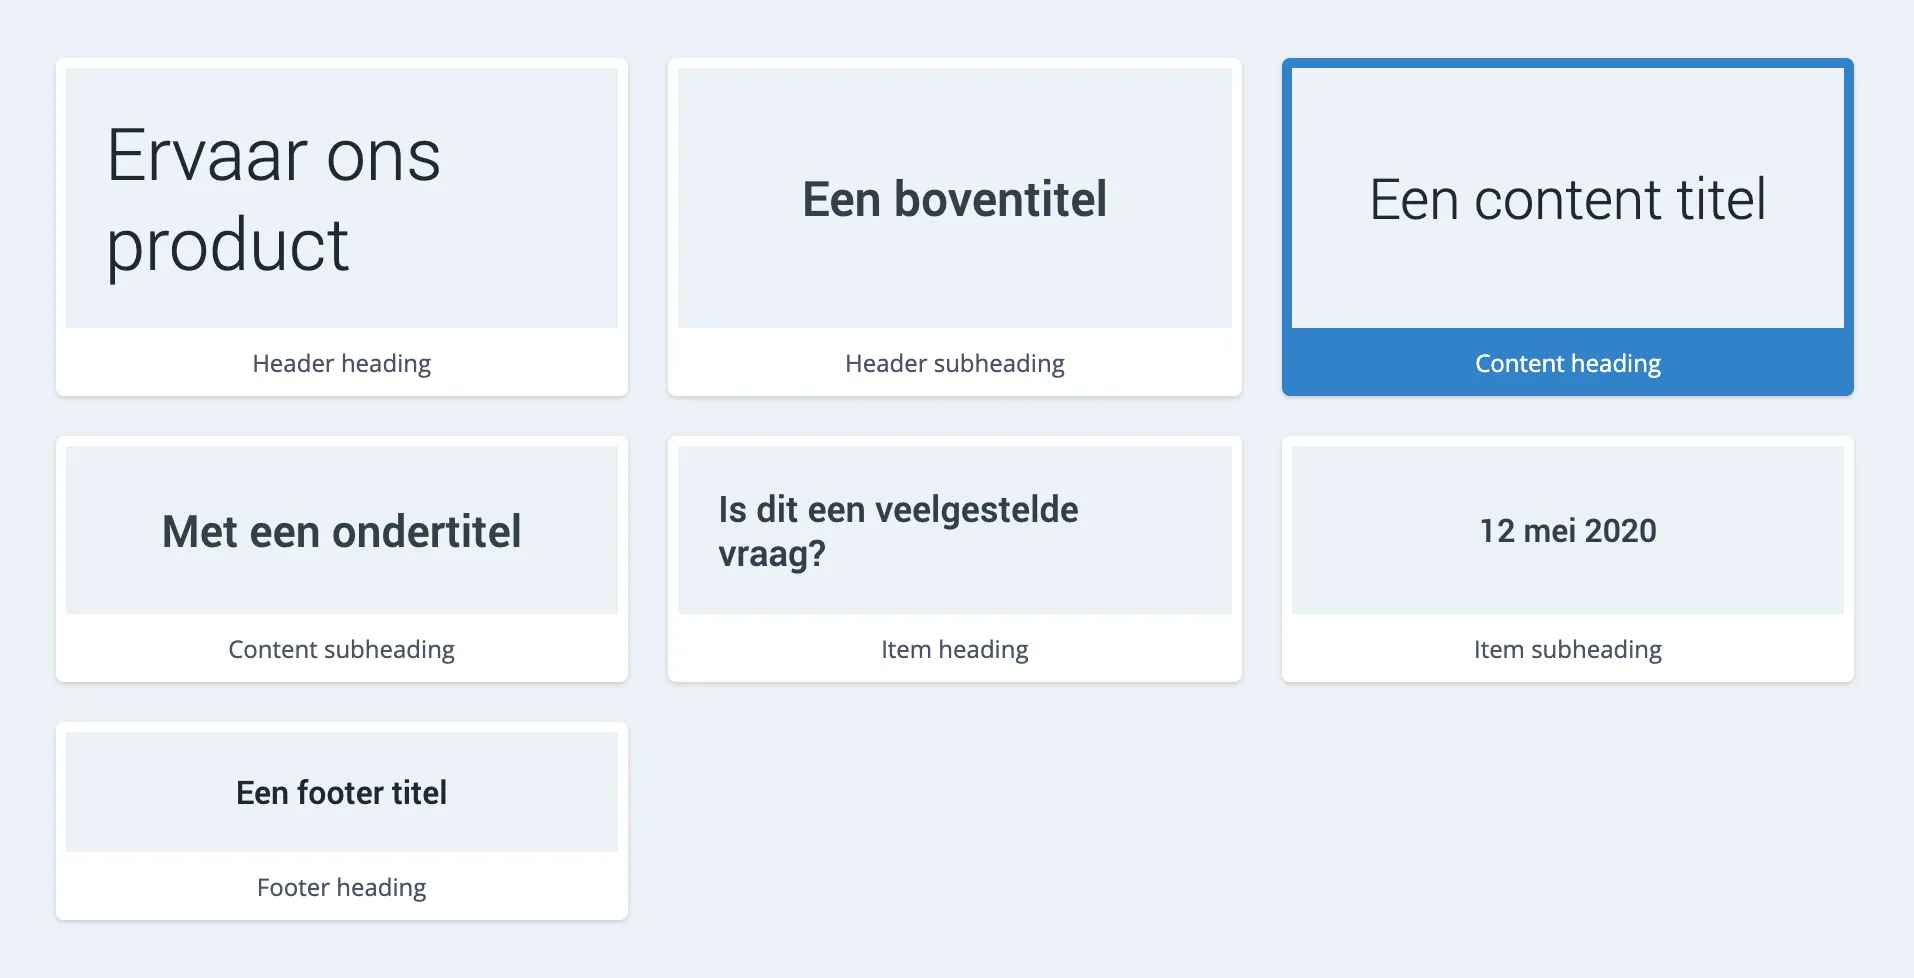Click the 'Een boventitel' preview text
Viewport: 1914px width, 978px height.
coord(954,198)
